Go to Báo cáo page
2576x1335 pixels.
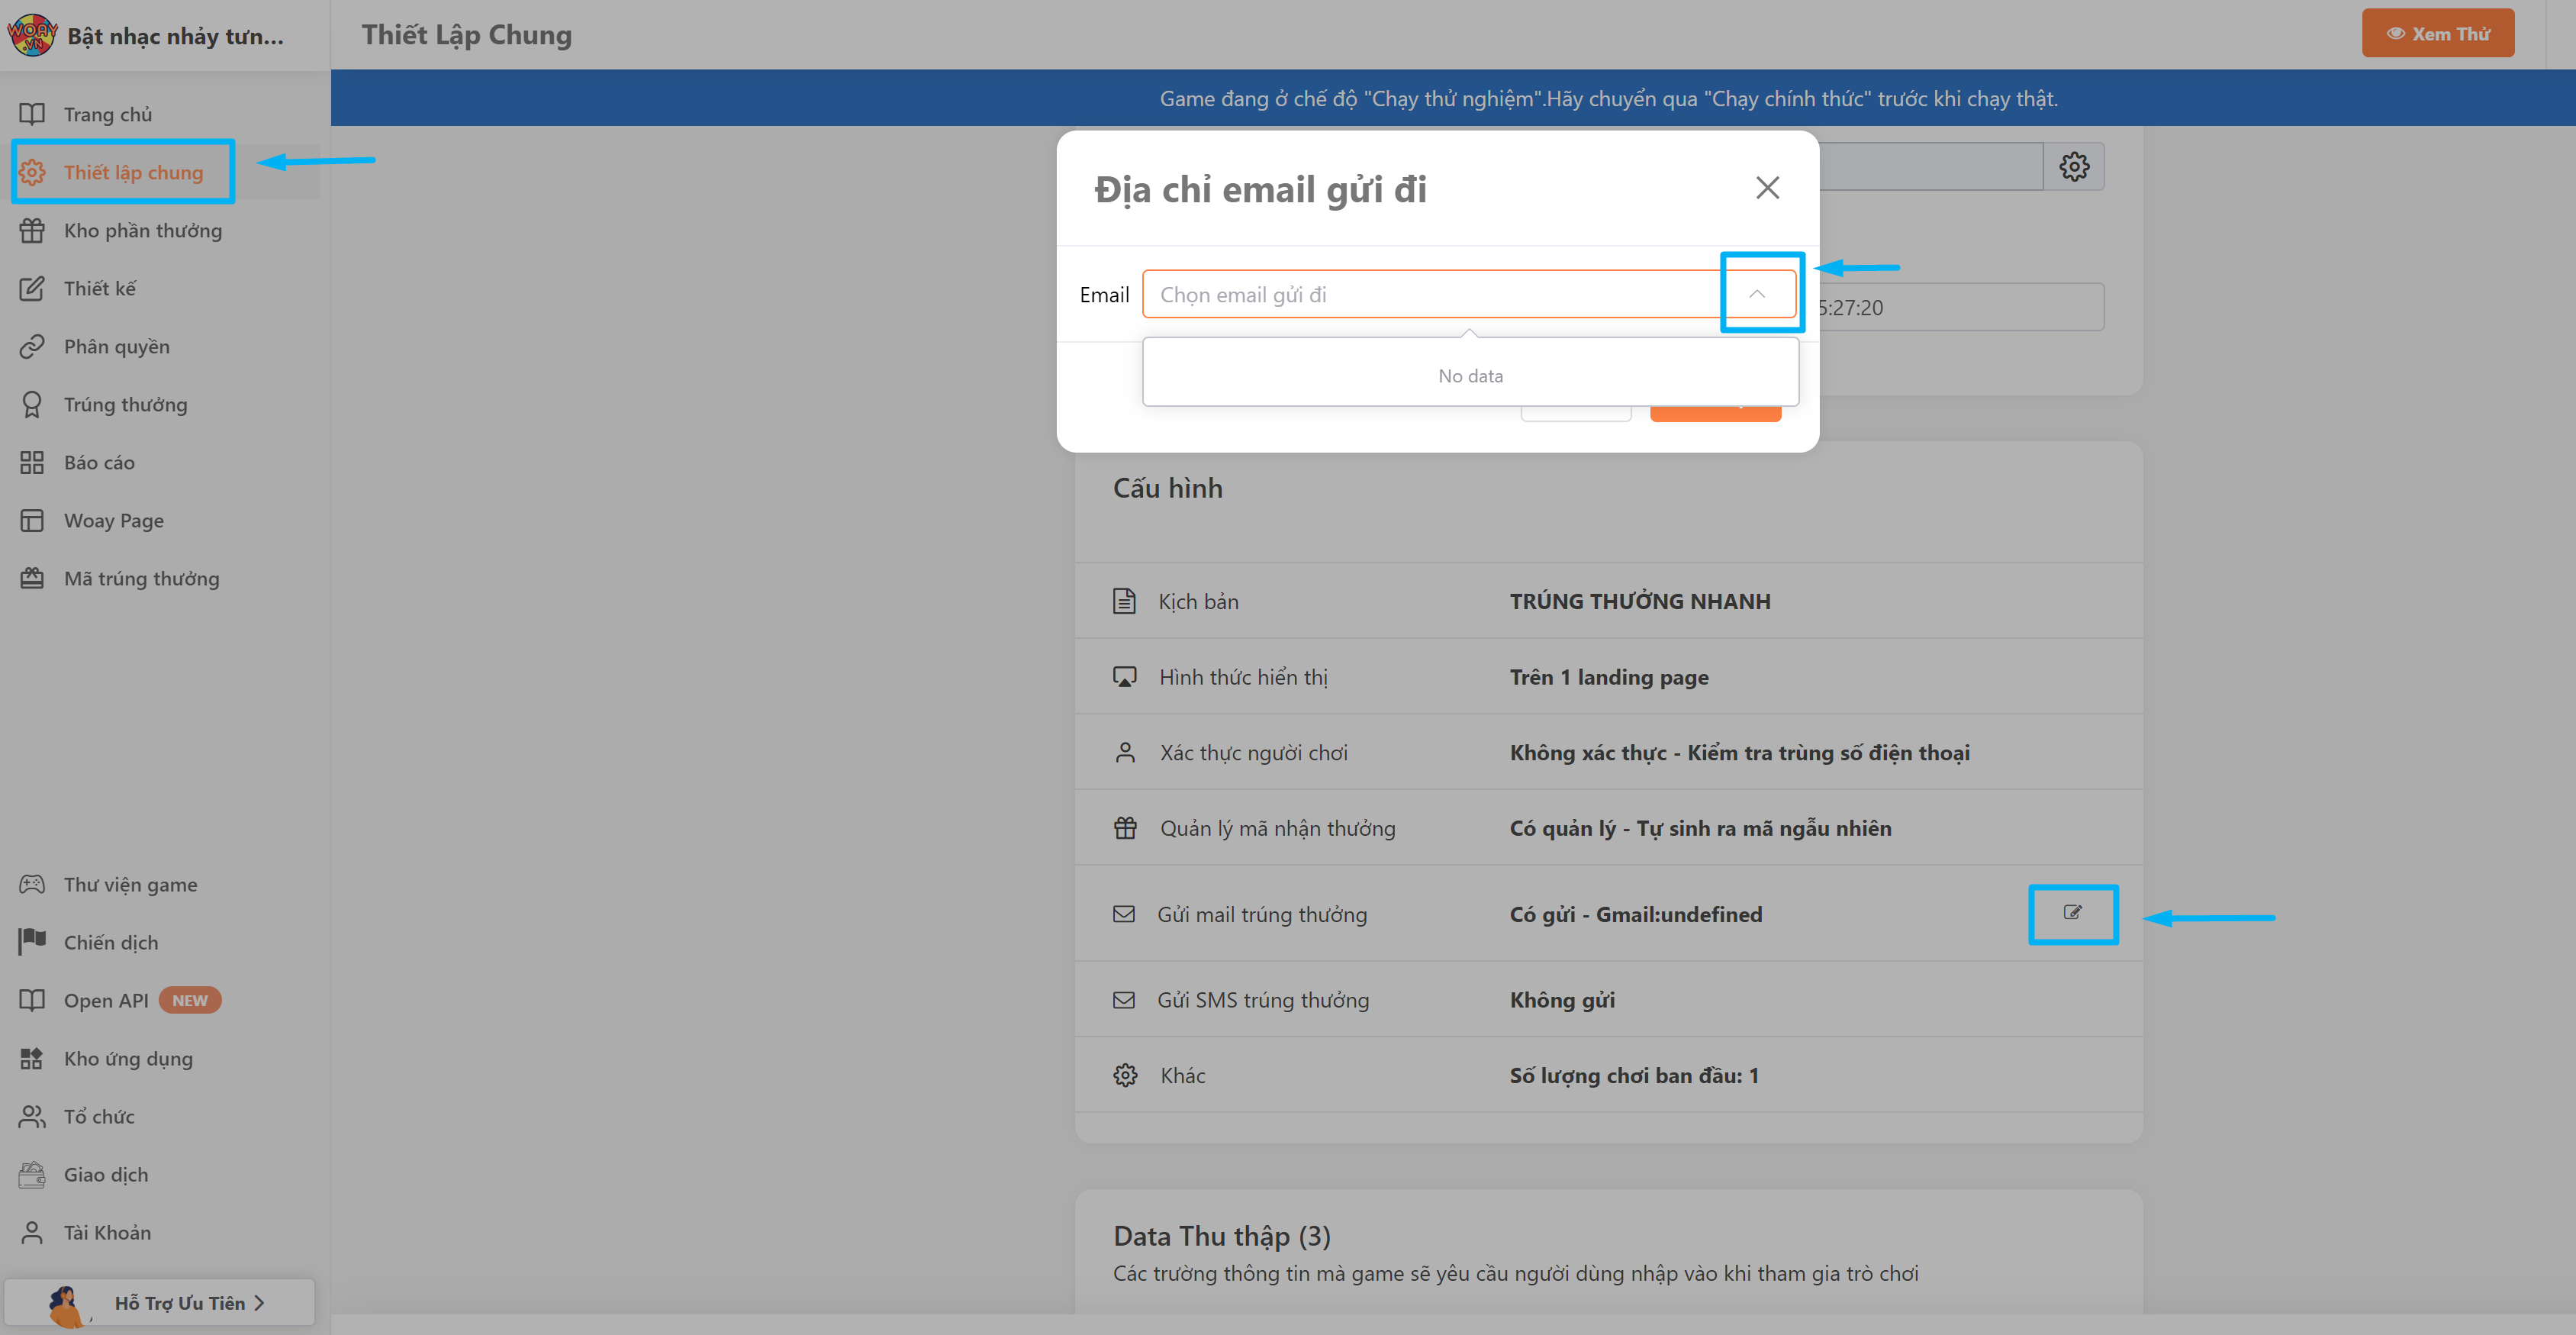(x=98, y=463)
